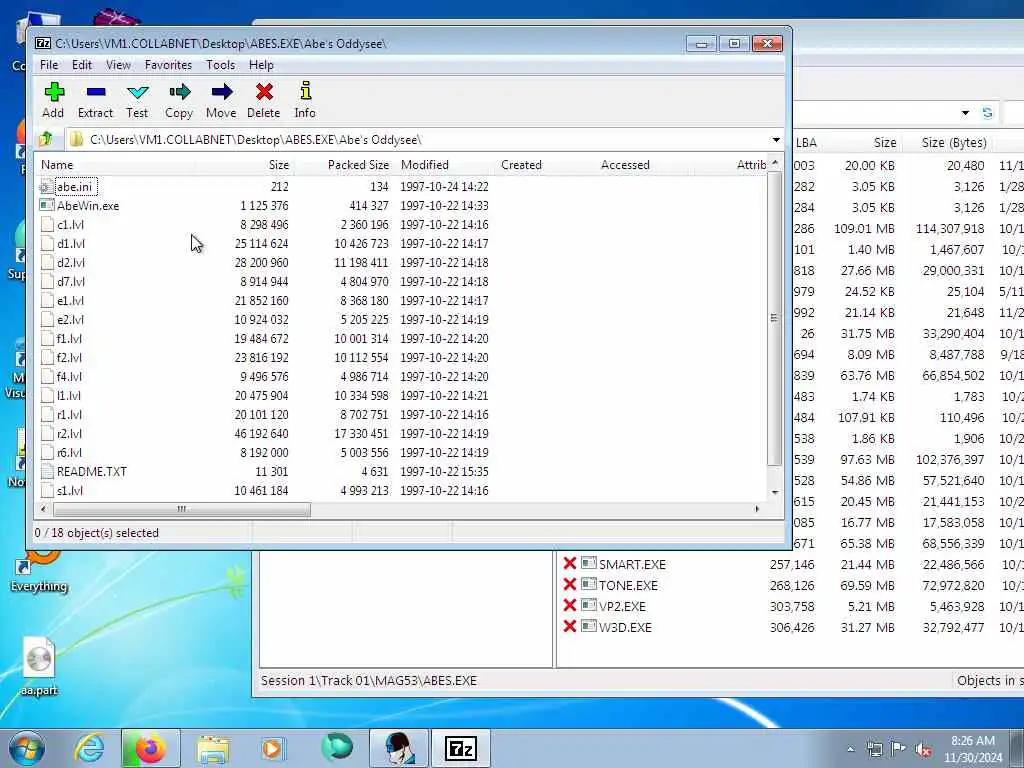The width and height of the screenshot is (1024, 768).
Task: Select the s1.lvl file row
Action: [402, 490]
